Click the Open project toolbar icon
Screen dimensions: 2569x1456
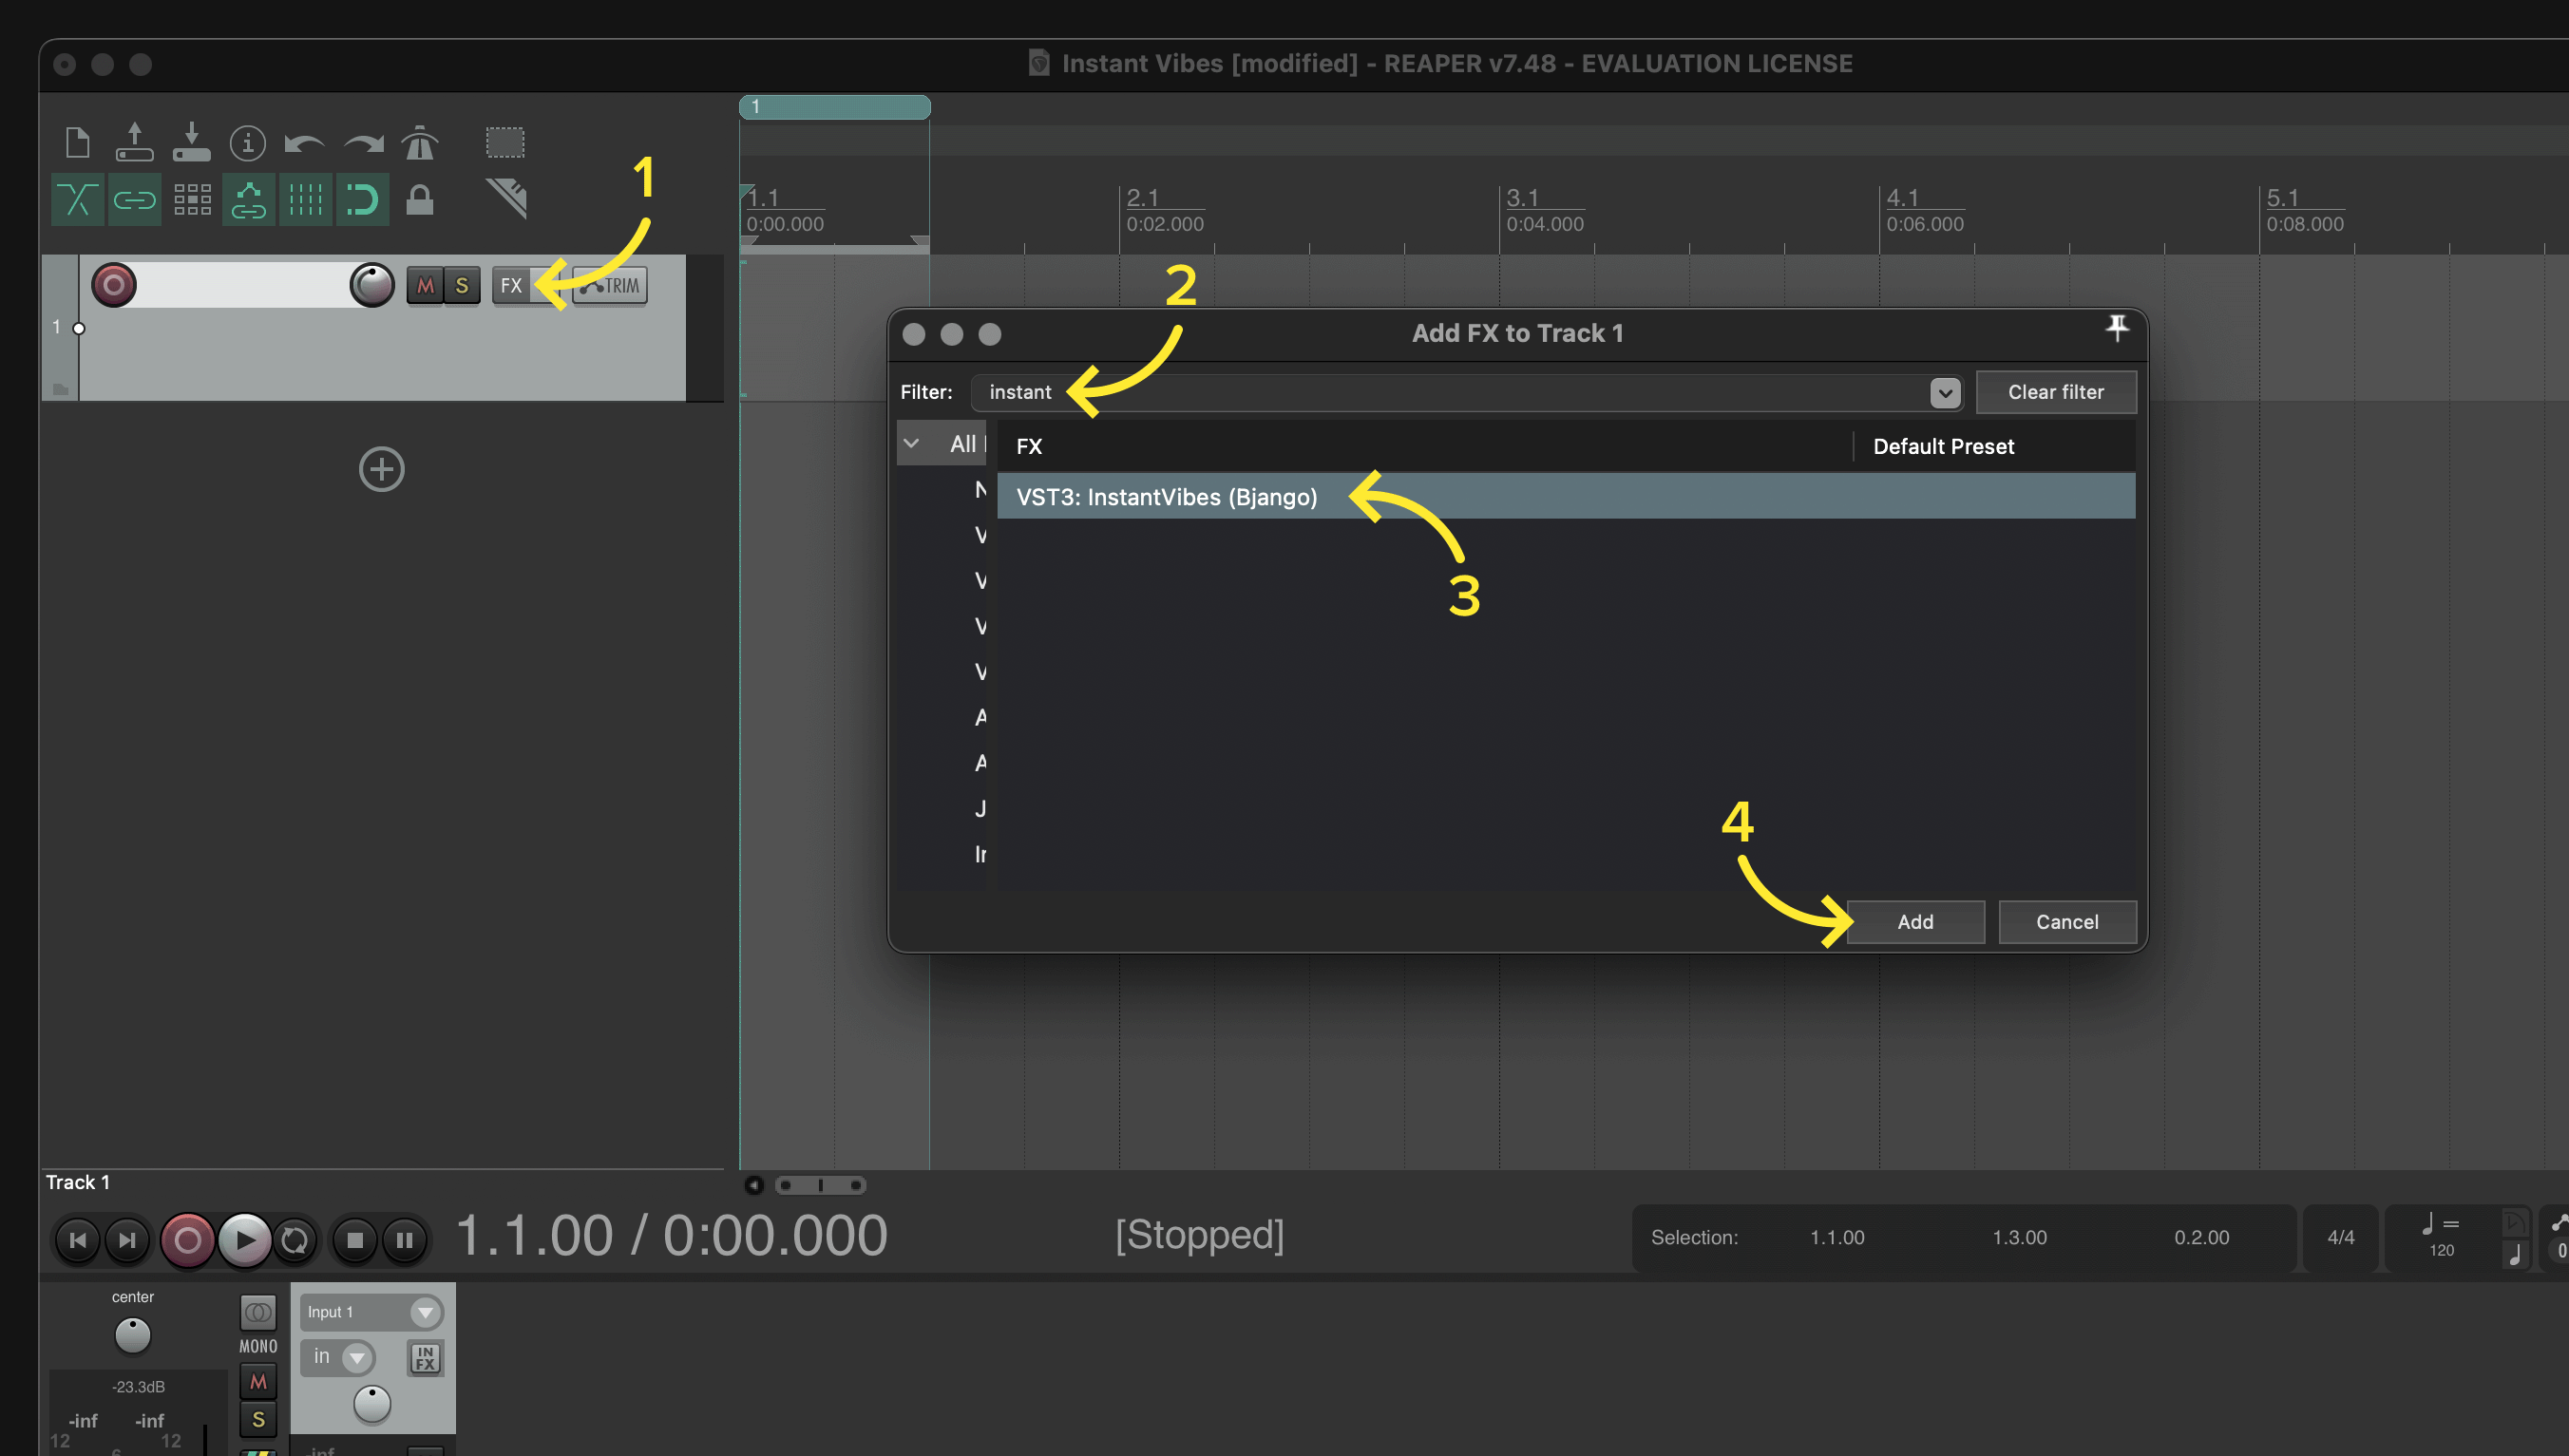tap(134, 143)
